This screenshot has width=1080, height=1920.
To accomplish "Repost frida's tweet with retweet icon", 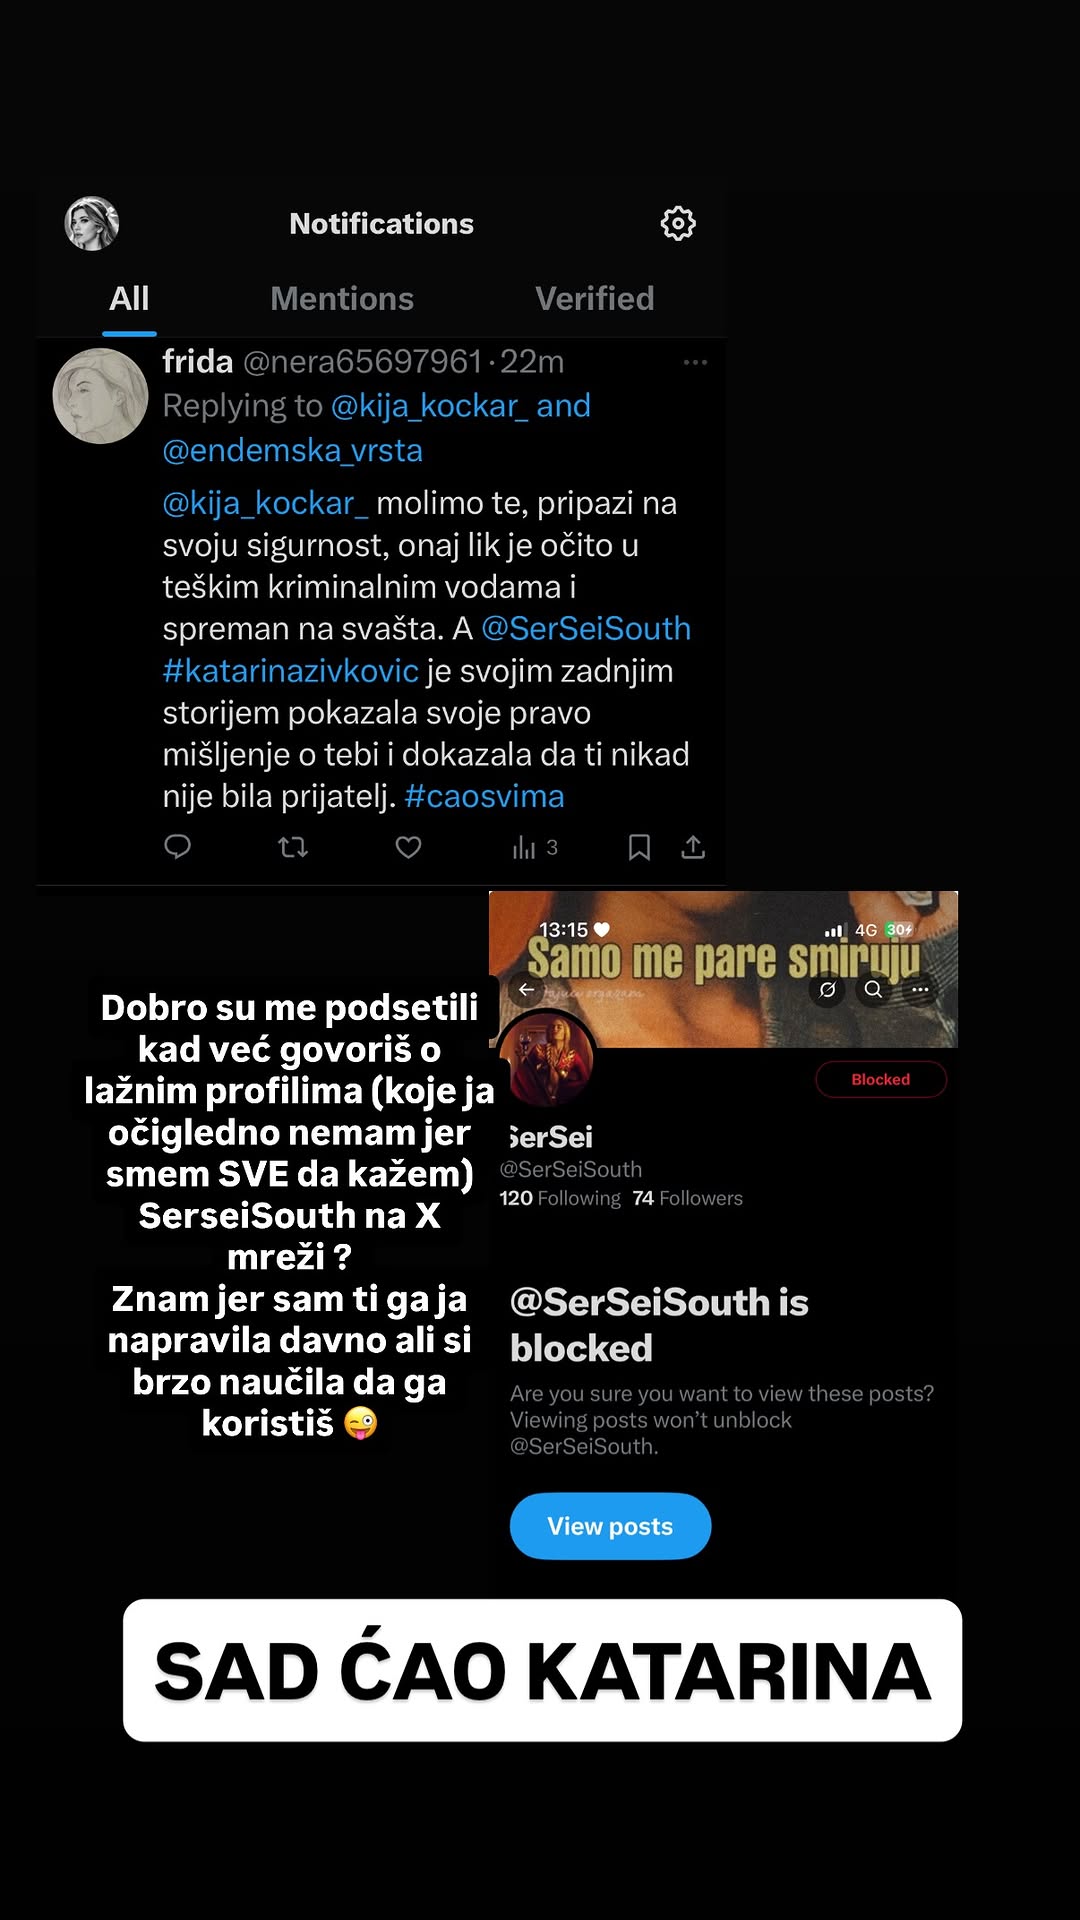I will click(x=292, y=847).
